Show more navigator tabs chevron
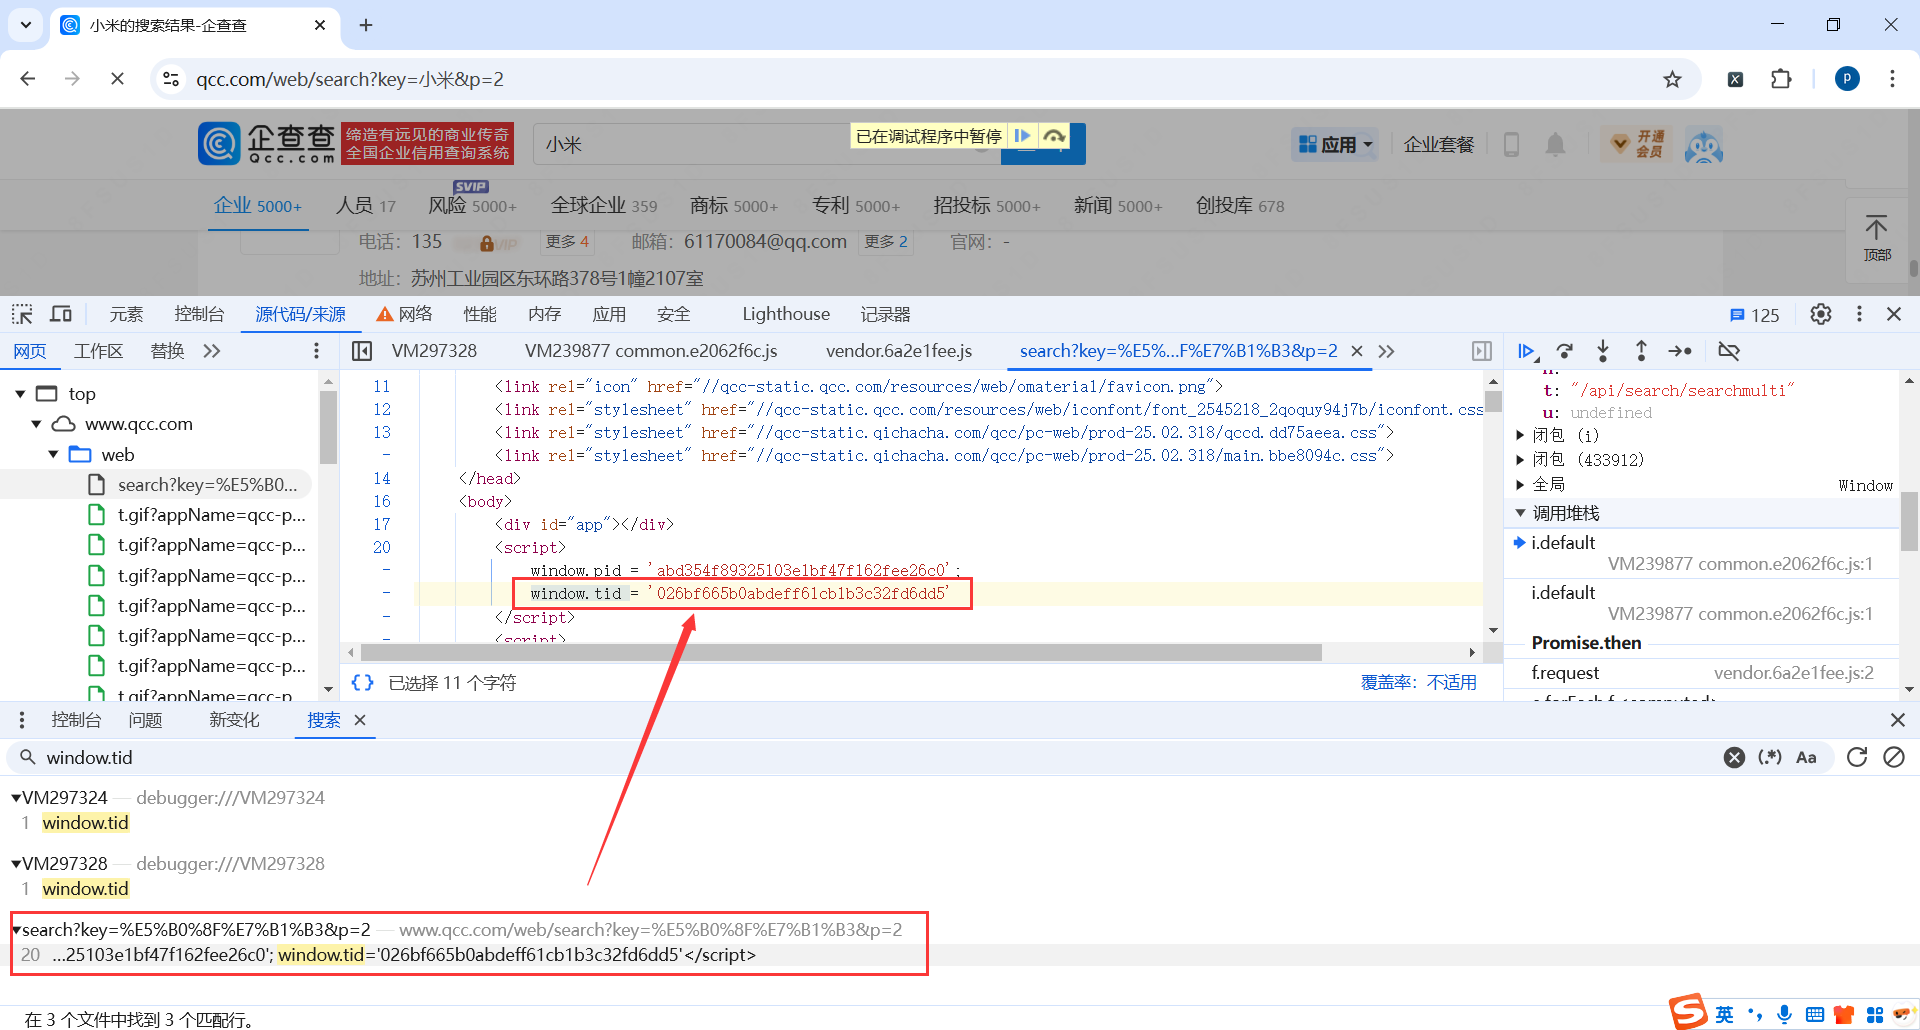The image size is (1920, 1030). (x=212, y=351)
